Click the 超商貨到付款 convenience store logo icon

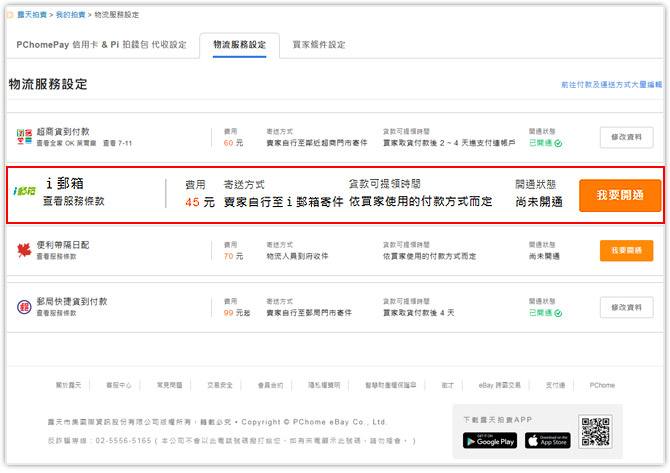coord(25,137)
